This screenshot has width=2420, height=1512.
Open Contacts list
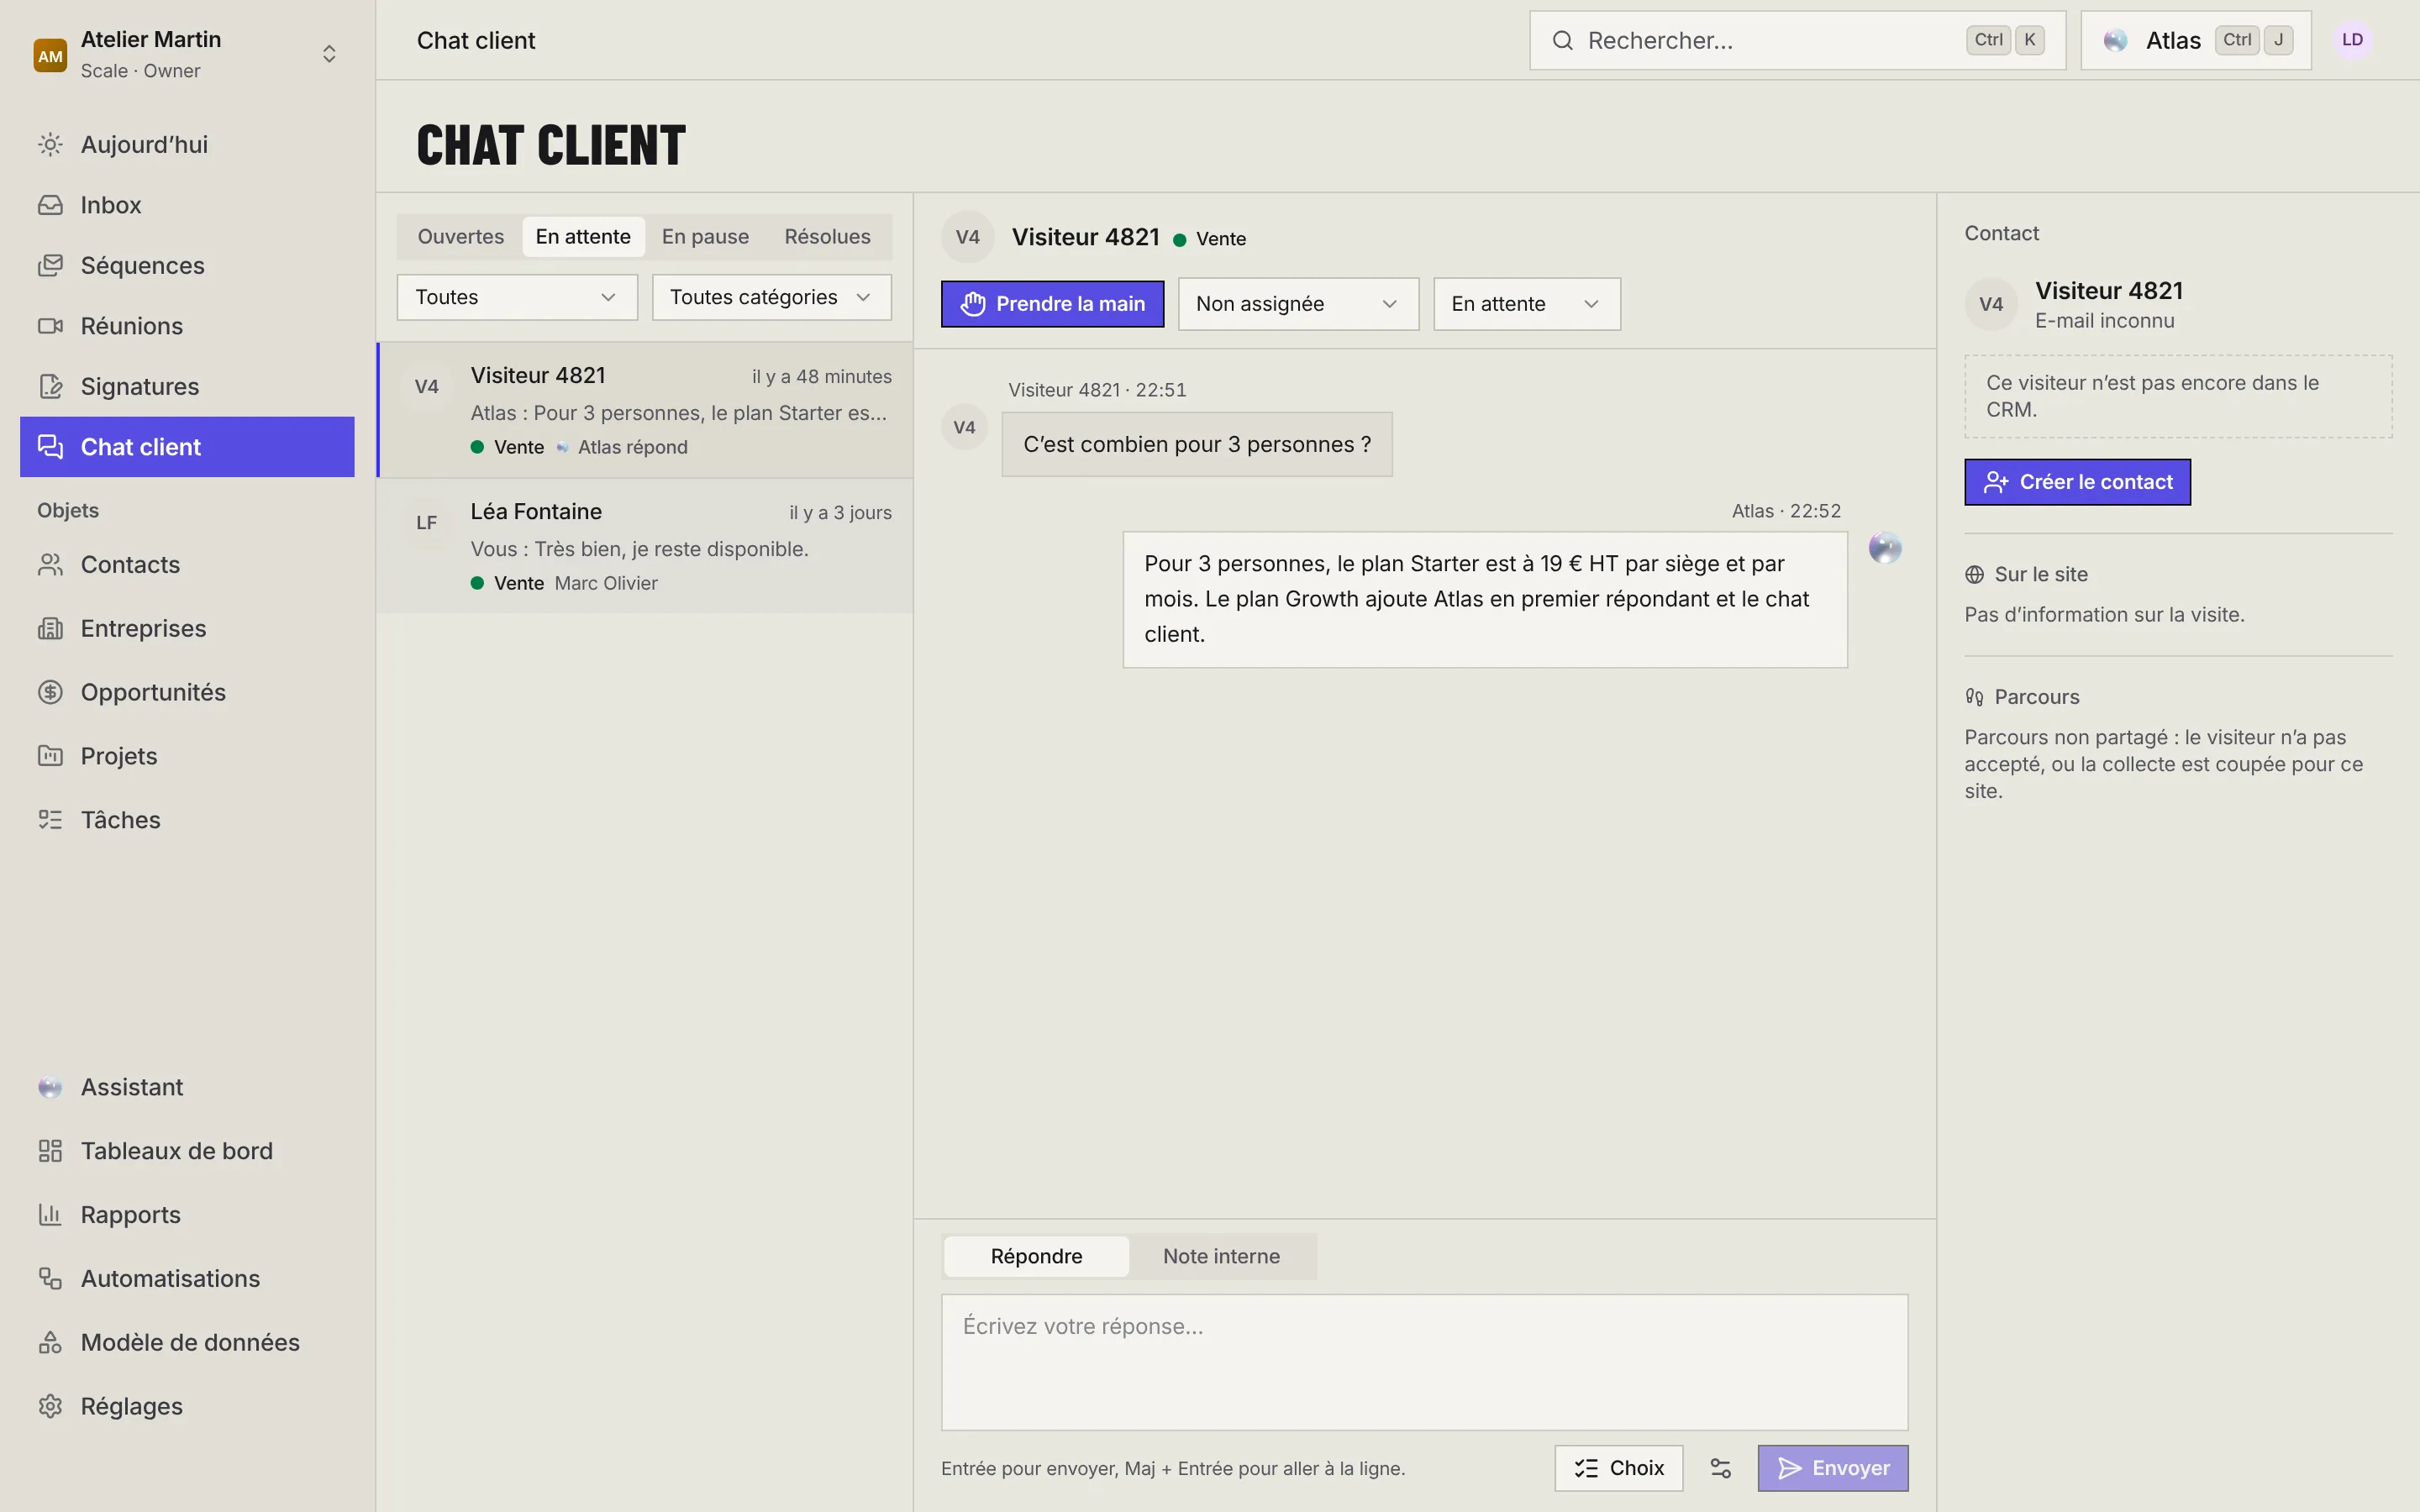[187, 565]
